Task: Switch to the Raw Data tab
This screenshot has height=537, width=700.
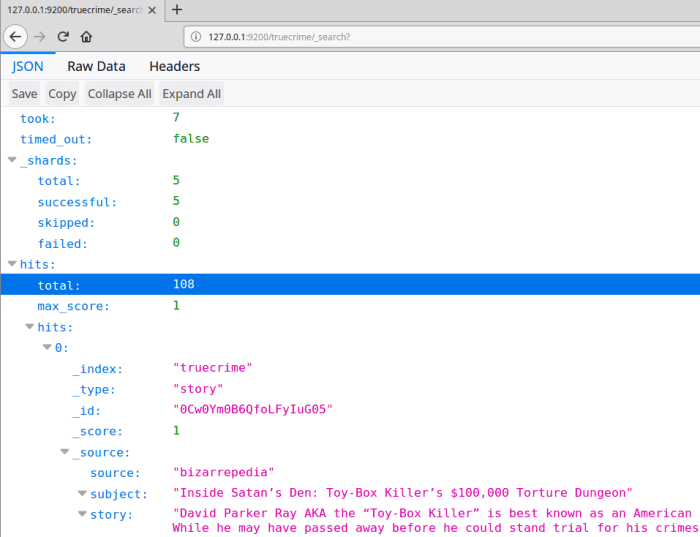Action: tap(96, 66)
